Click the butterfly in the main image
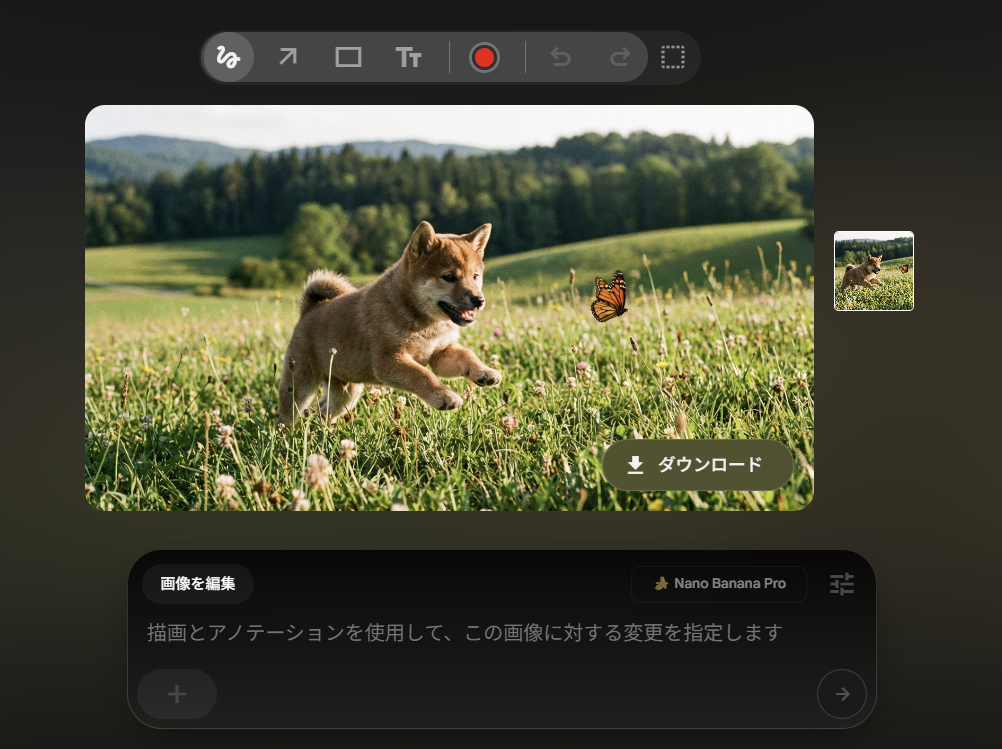Screen dimensions: 1002x749 tap(609, 297)
